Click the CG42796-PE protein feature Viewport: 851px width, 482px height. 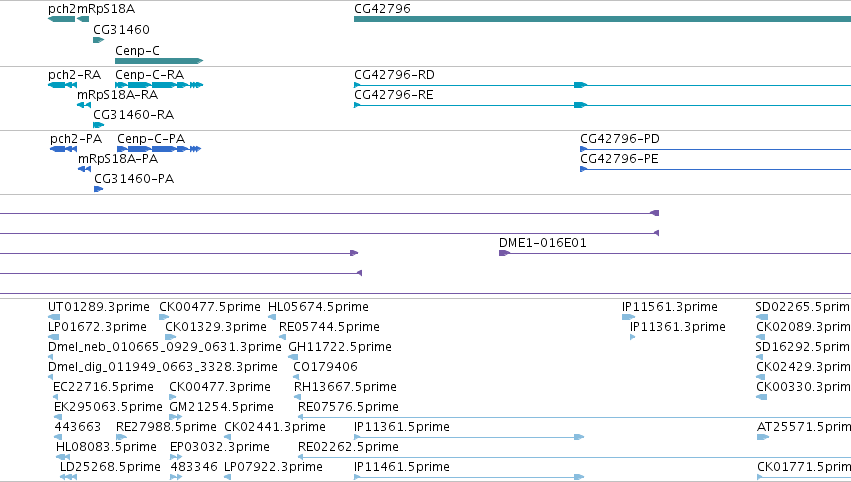point(715,169)
